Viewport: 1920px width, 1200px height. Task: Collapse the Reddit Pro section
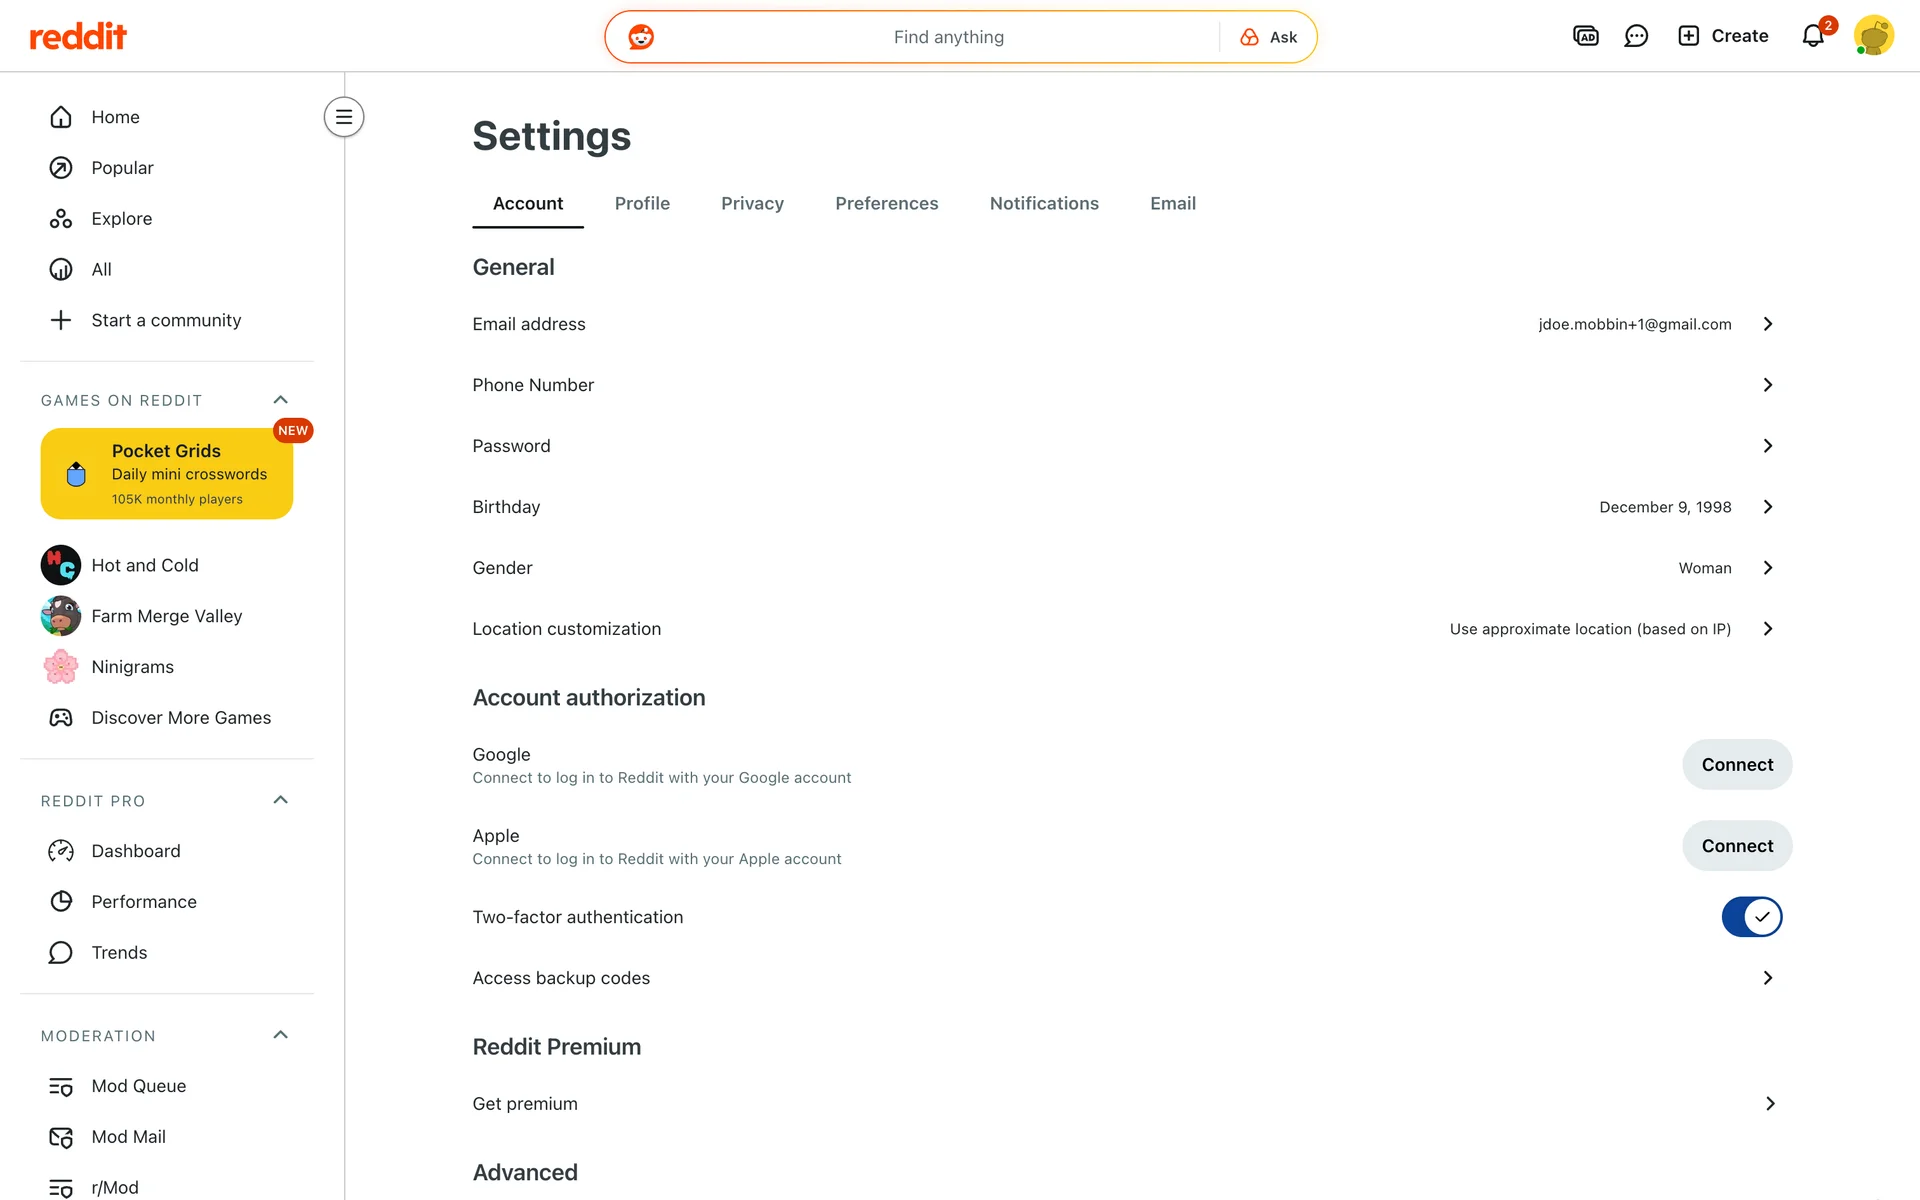281,800
